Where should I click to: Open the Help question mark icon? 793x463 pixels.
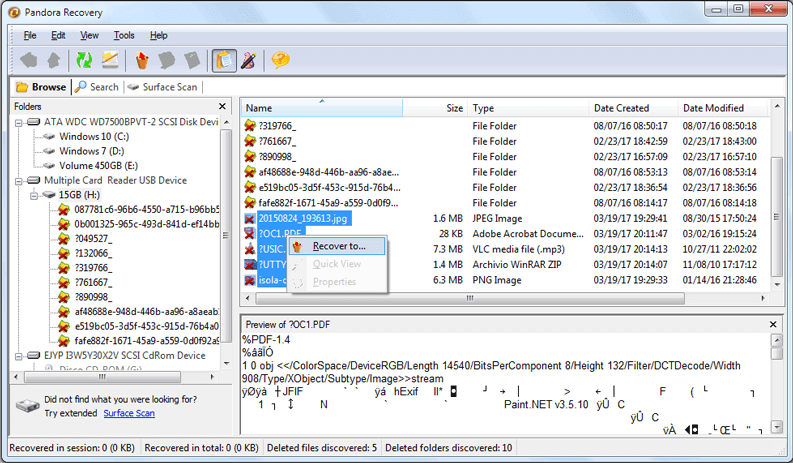tap(280, 60)
